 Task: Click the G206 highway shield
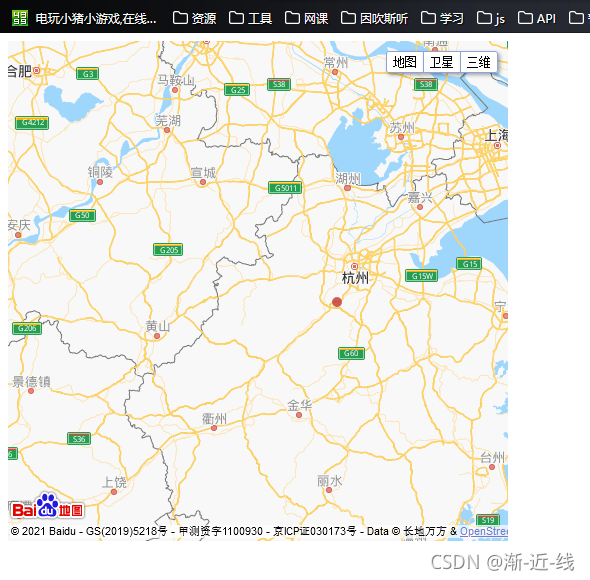[27, 328]
